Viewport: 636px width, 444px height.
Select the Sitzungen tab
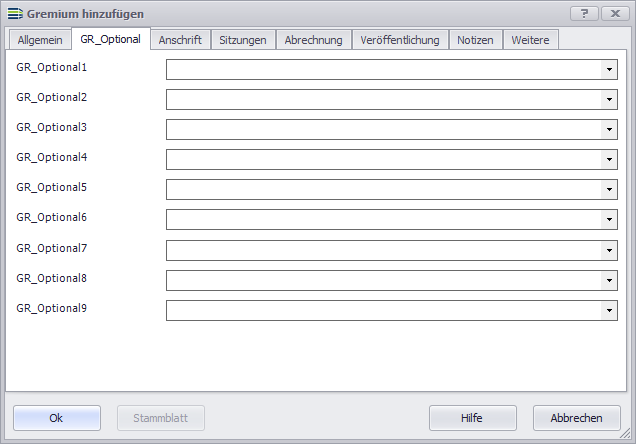243,40
